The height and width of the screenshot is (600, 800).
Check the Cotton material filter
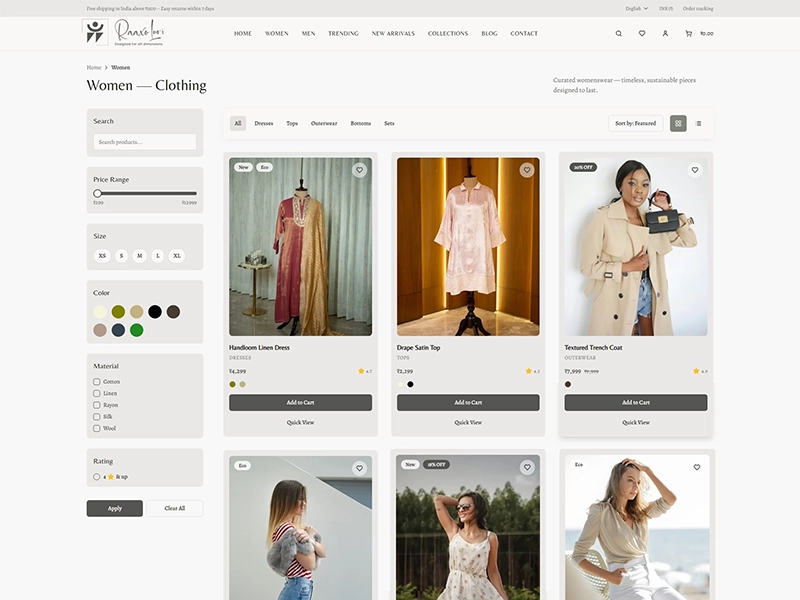tap(98, 381)
